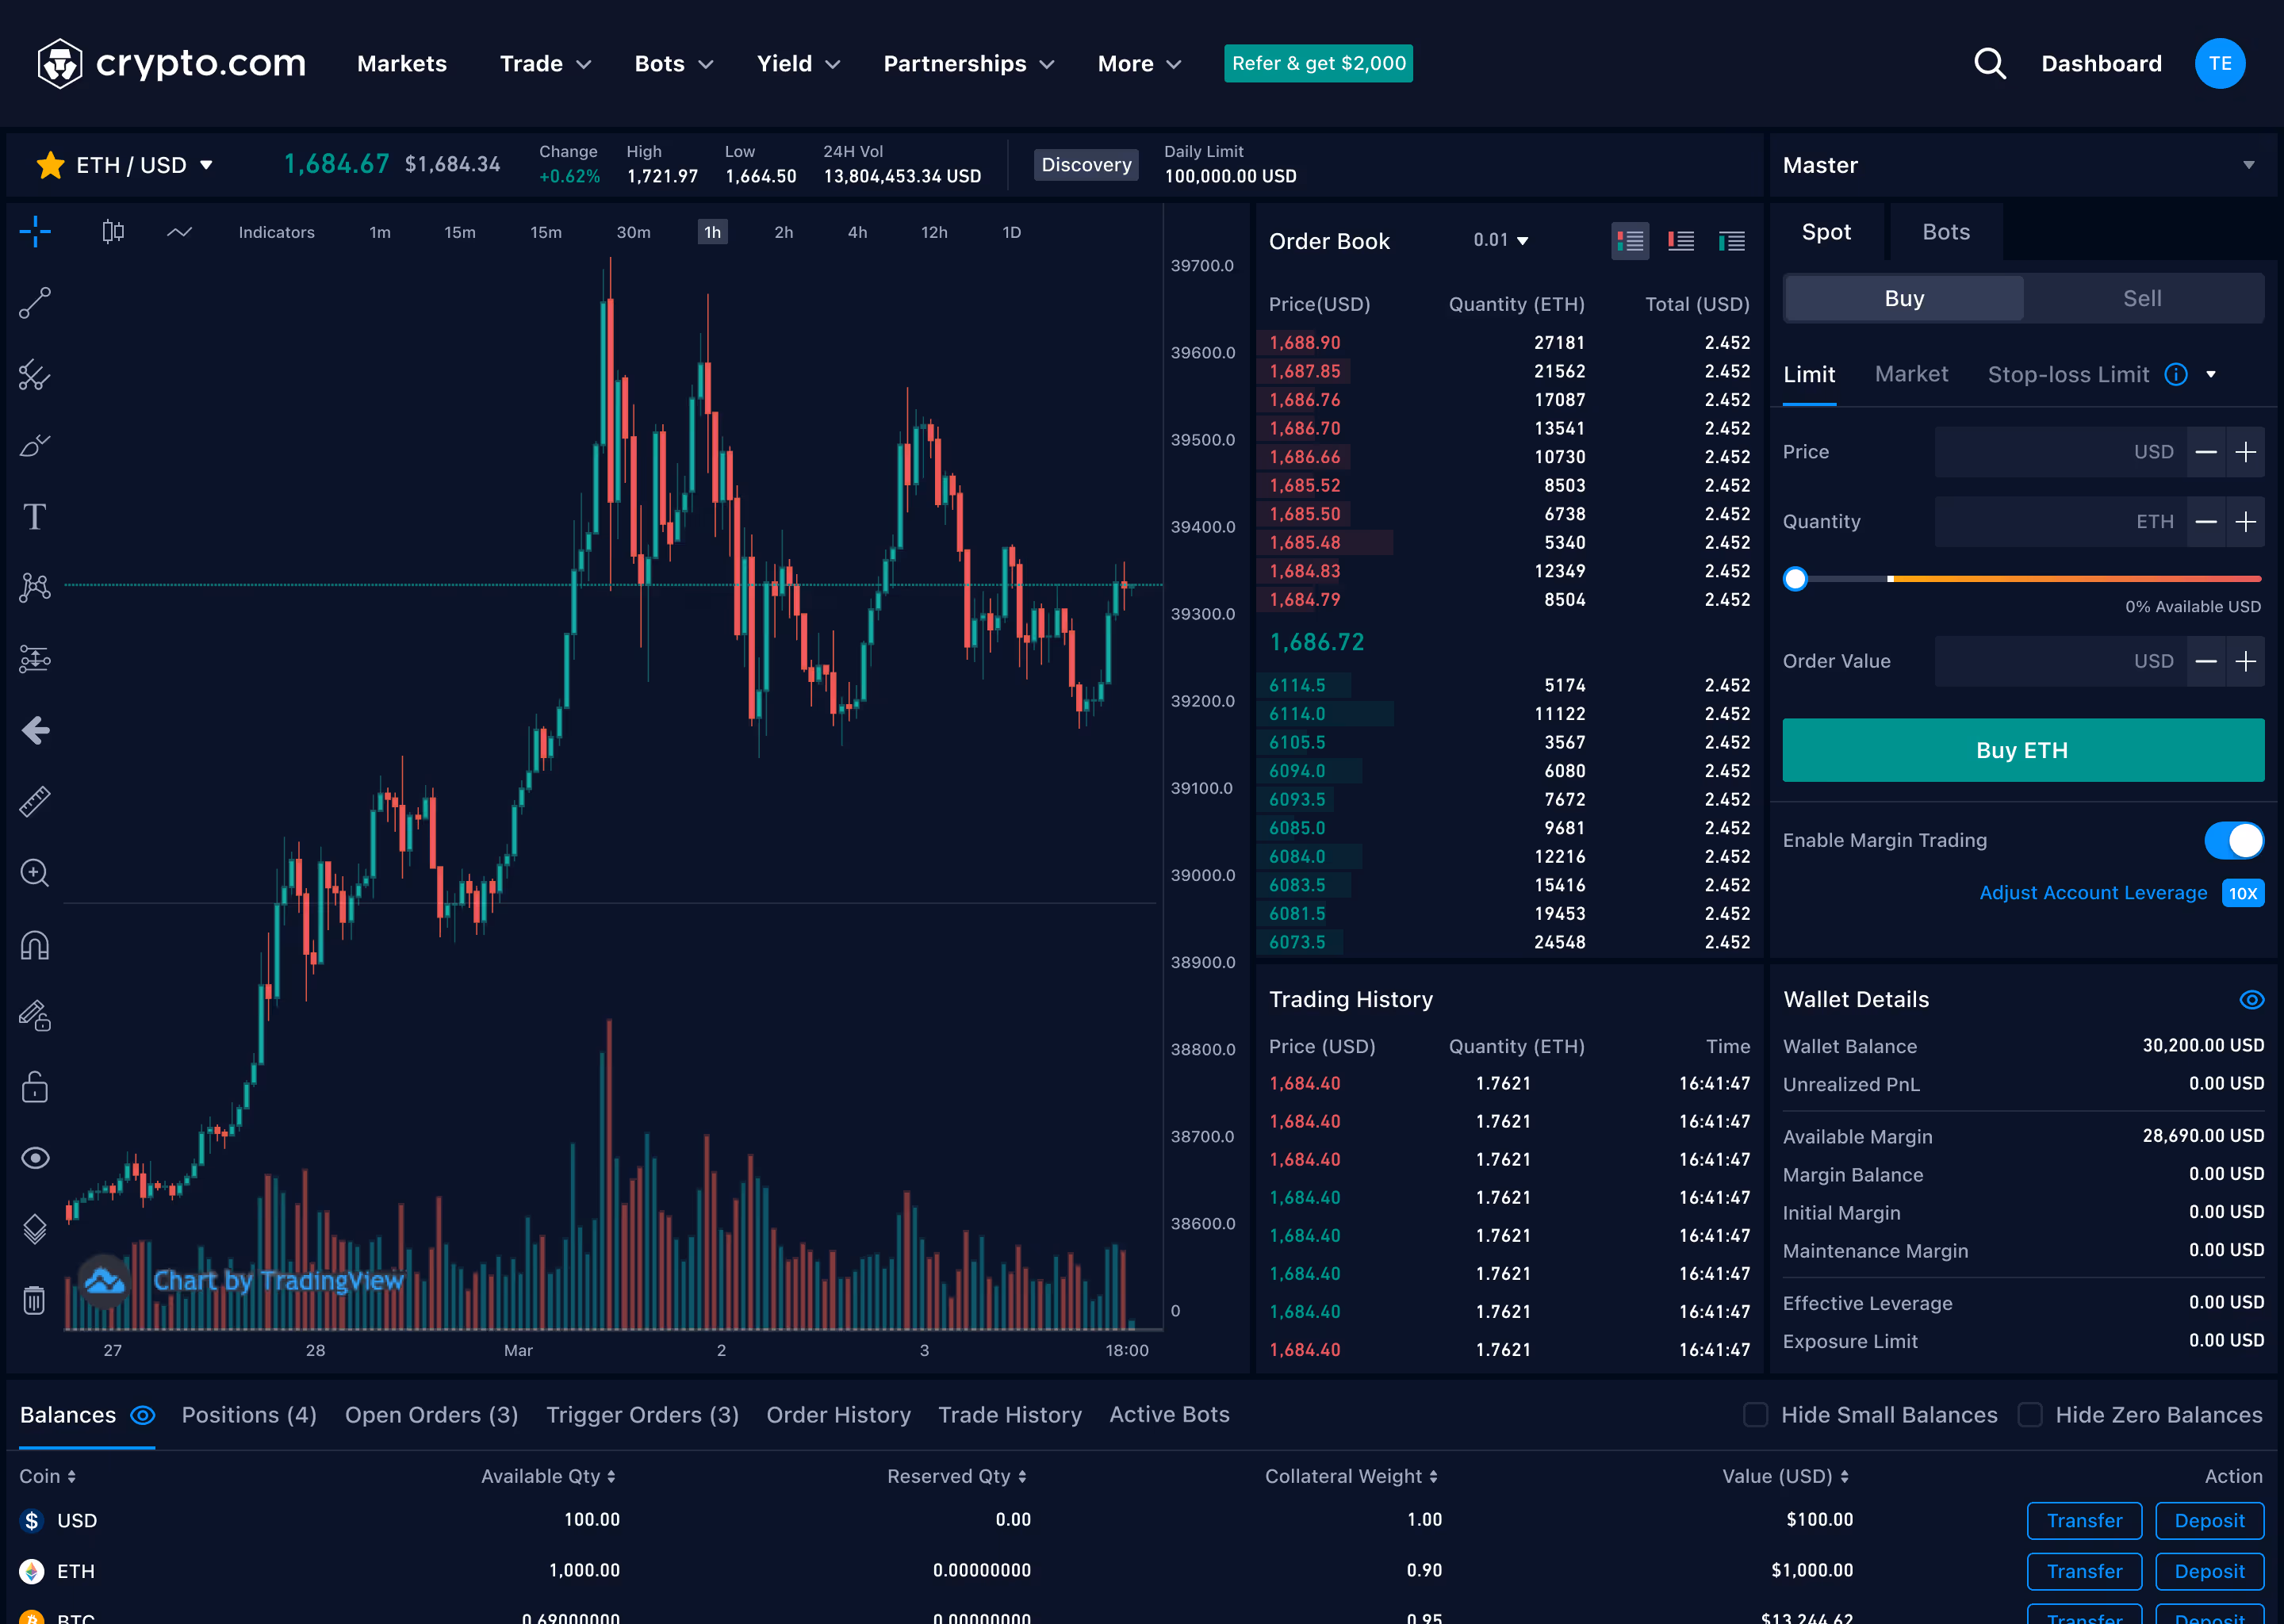Select the pattern nodes tool
2284x1624 pixels.
pos(35,588)
